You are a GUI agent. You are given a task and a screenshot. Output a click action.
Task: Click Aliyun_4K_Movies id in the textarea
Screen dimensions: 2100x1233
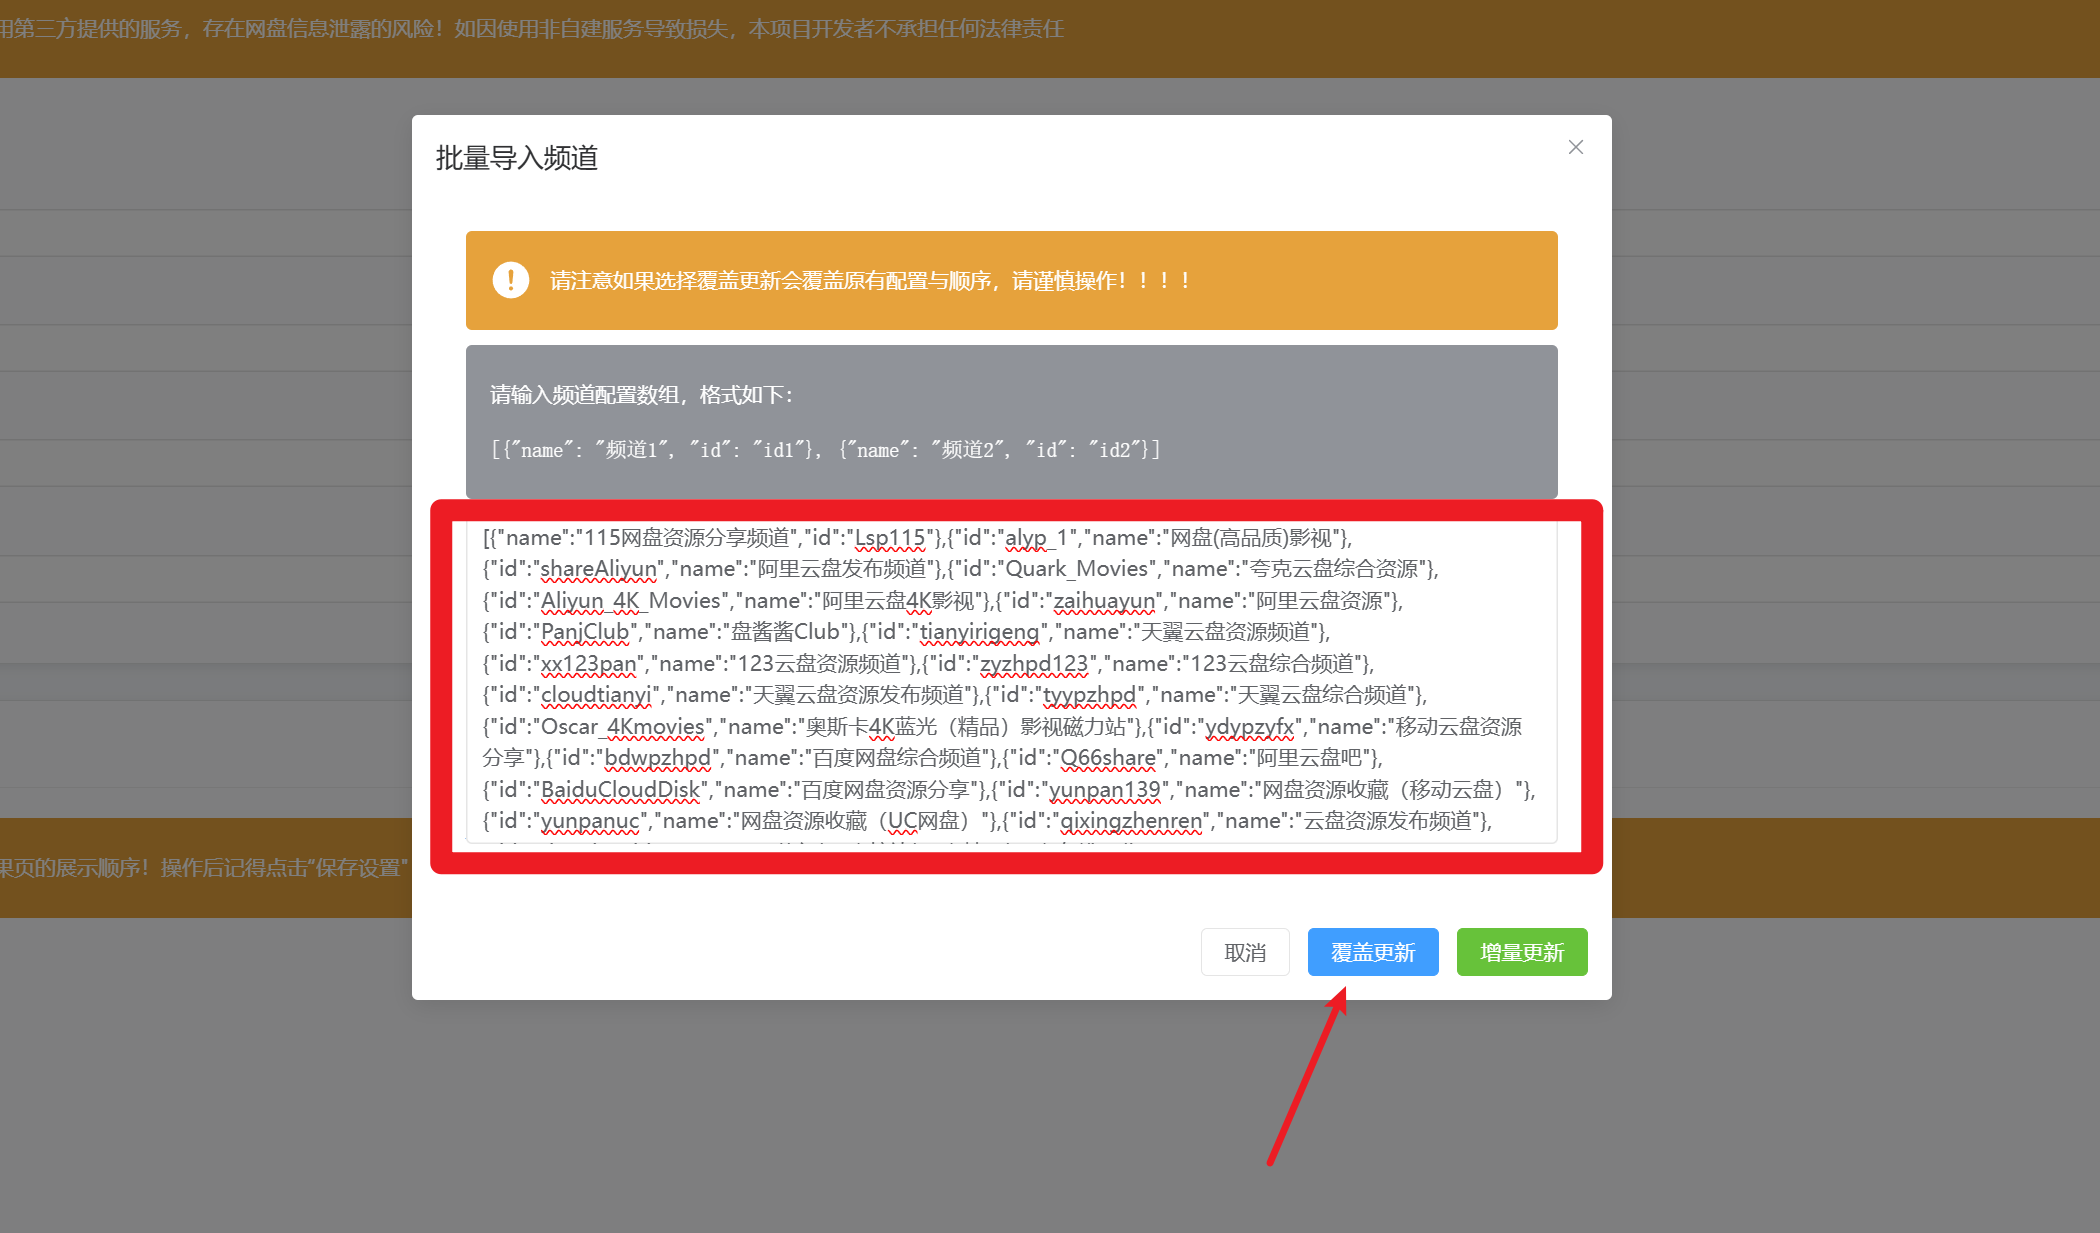(630, 601)
